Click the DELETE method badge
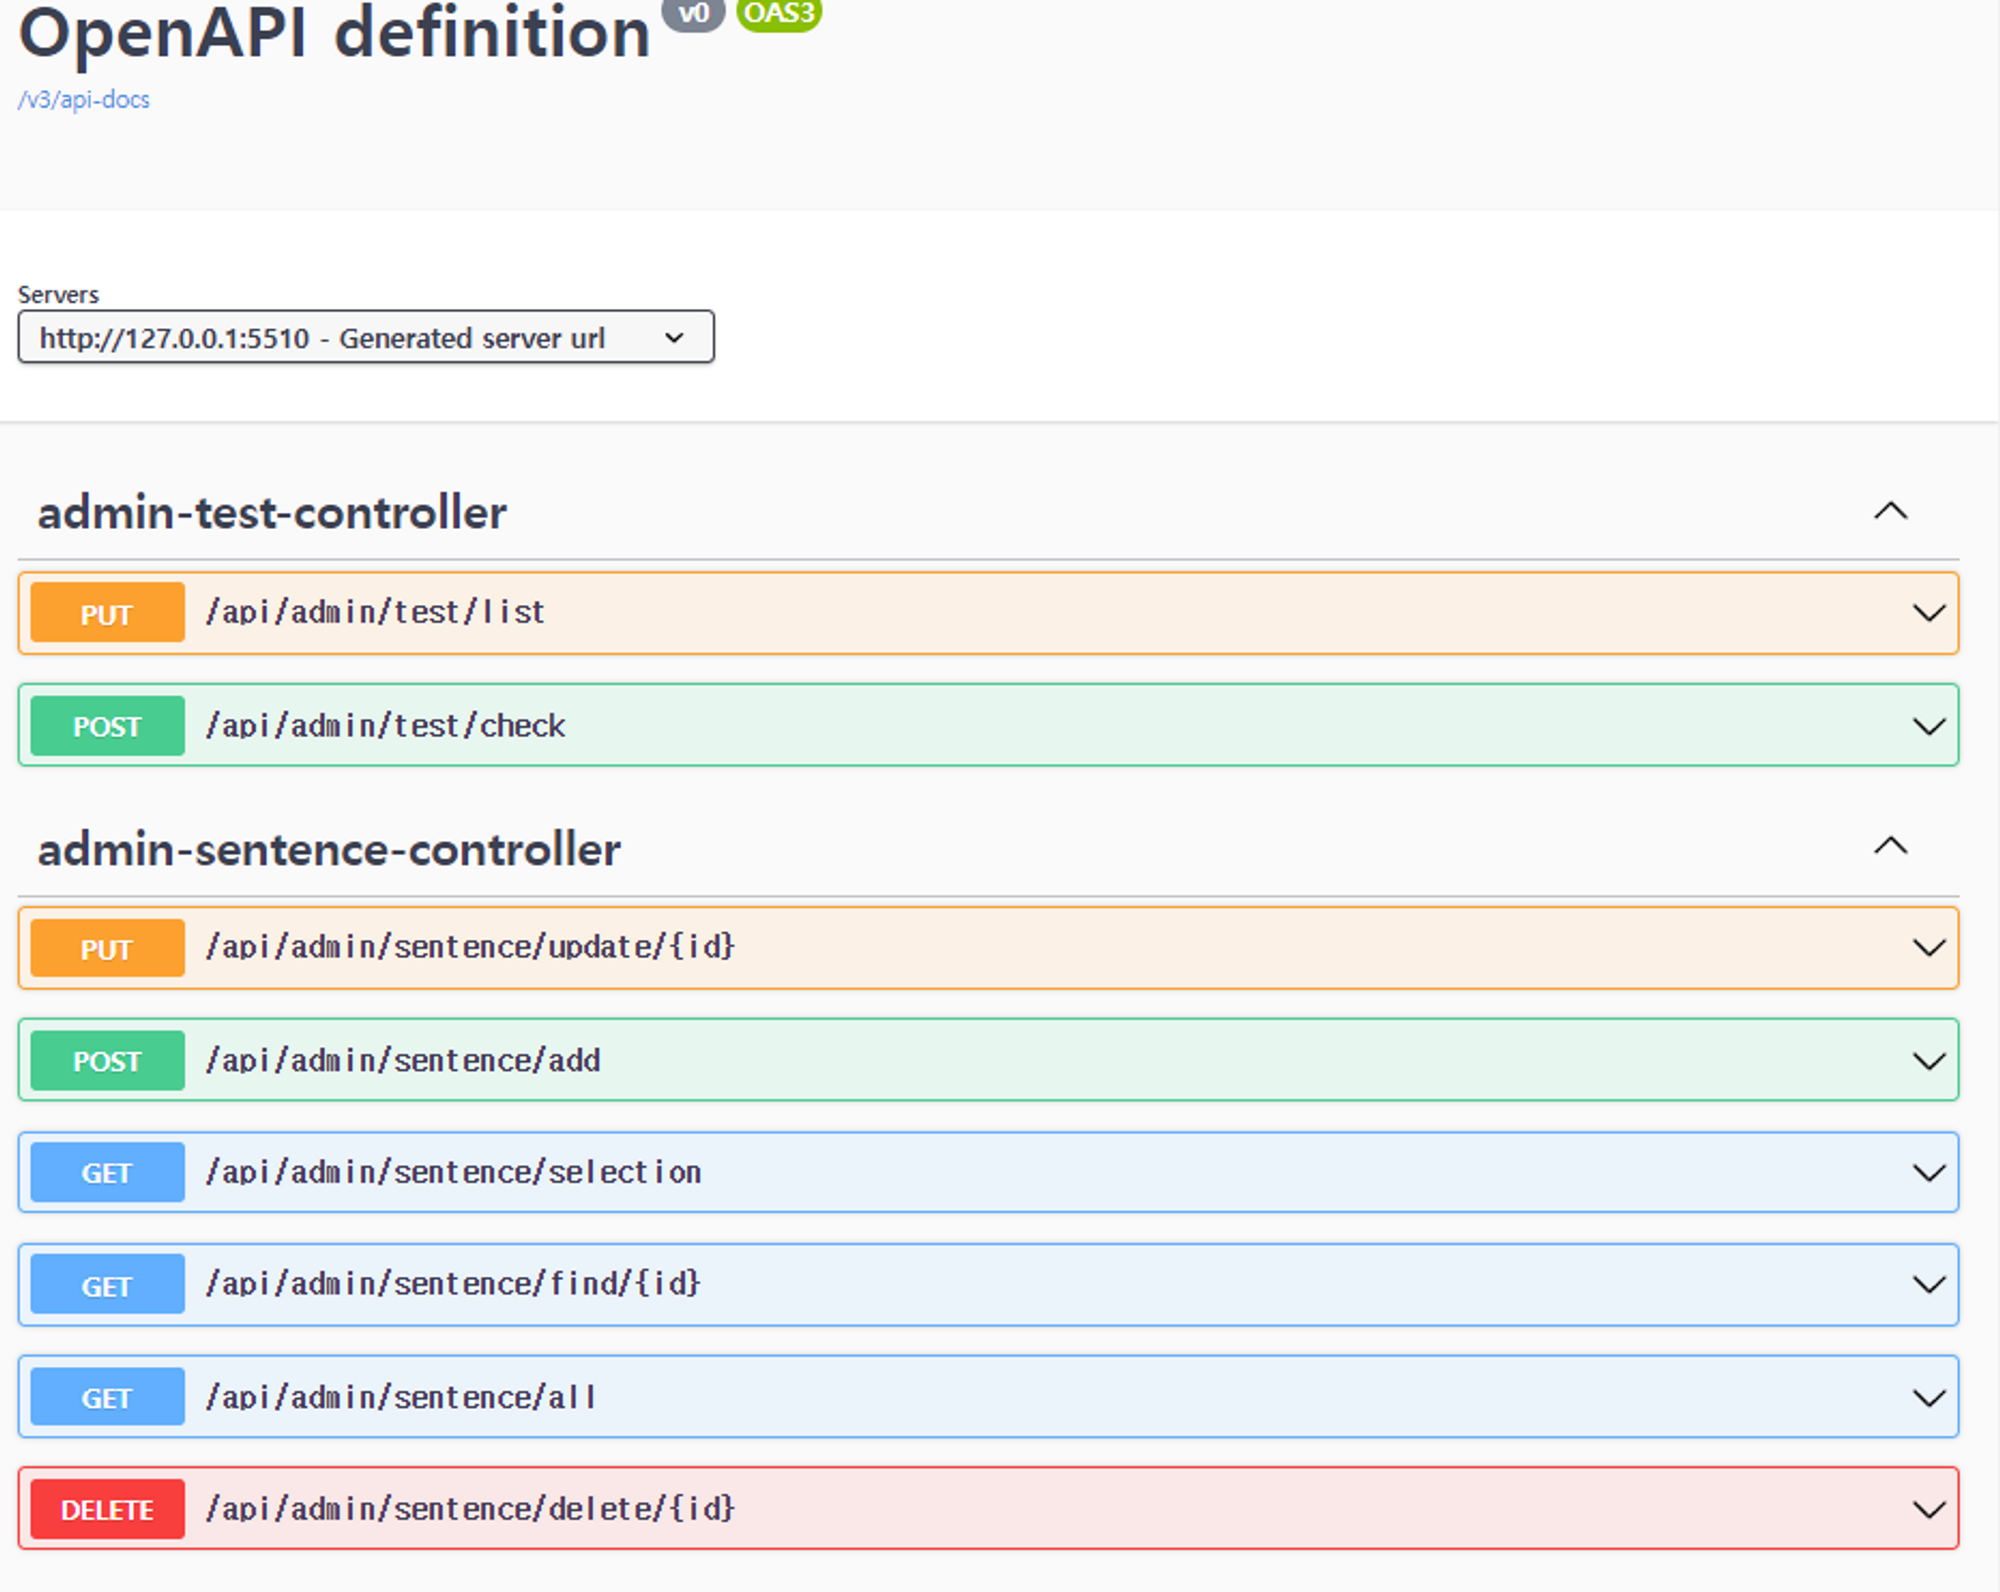The width and height of the screenshot is (2000, 1592). click(x=107, y=1509)
